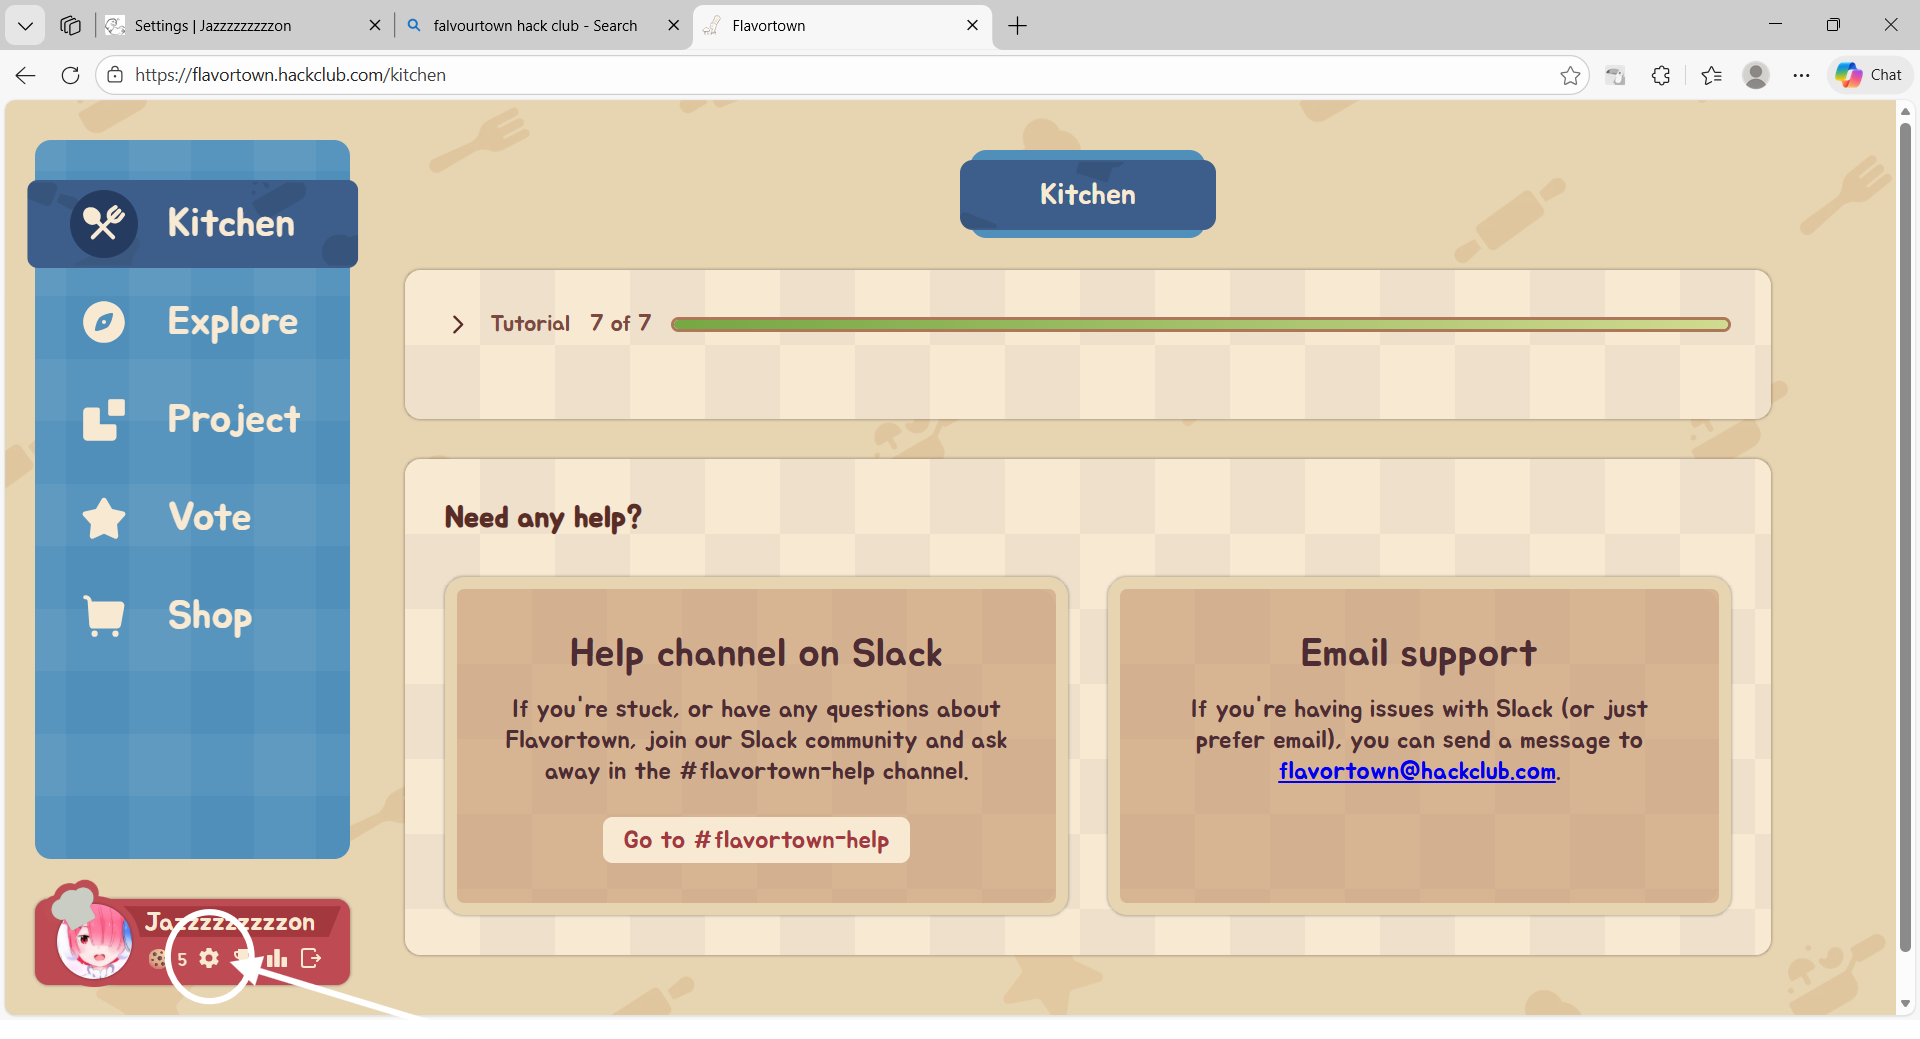1920x1039 pixels.
Task: Click the '7 of 7' tutorial count
Action: pyautogui.click(x=620, y=323)
